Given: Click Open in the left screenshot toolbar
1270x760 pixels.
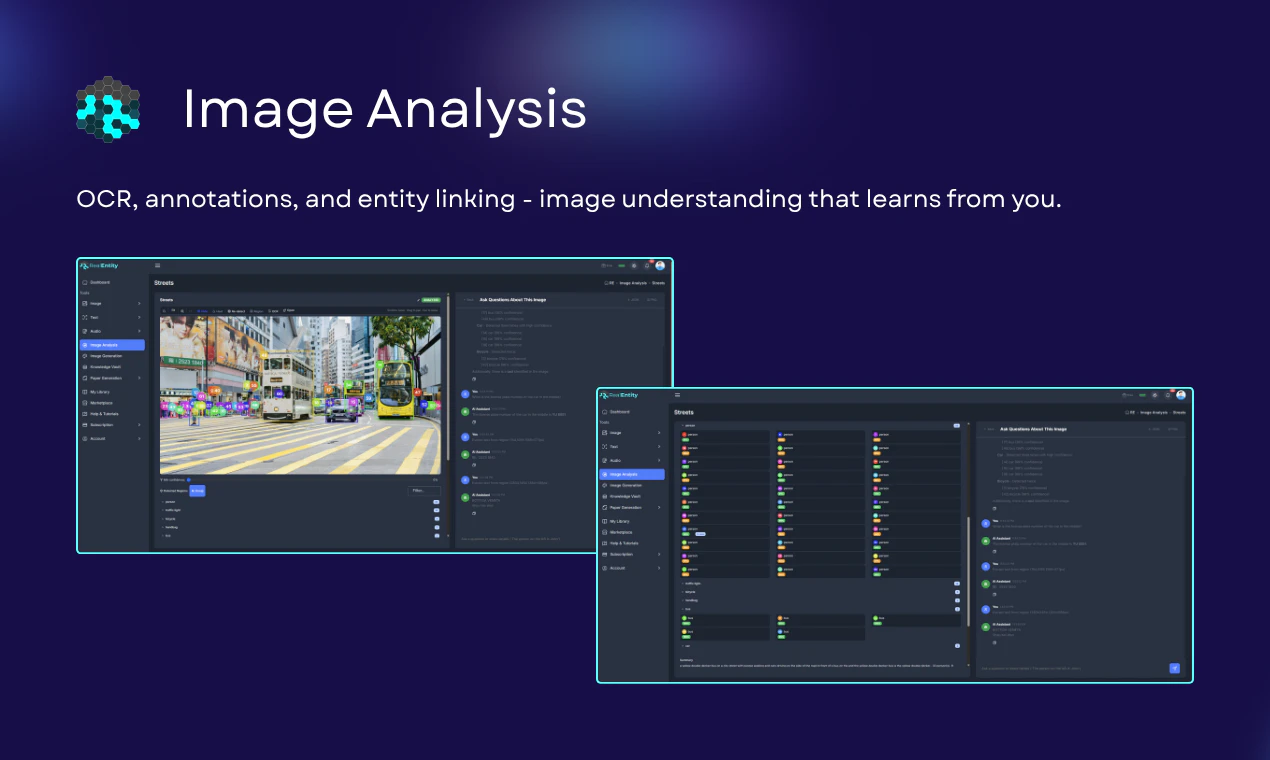Looking at the screenshot, I should click(289, 310).
